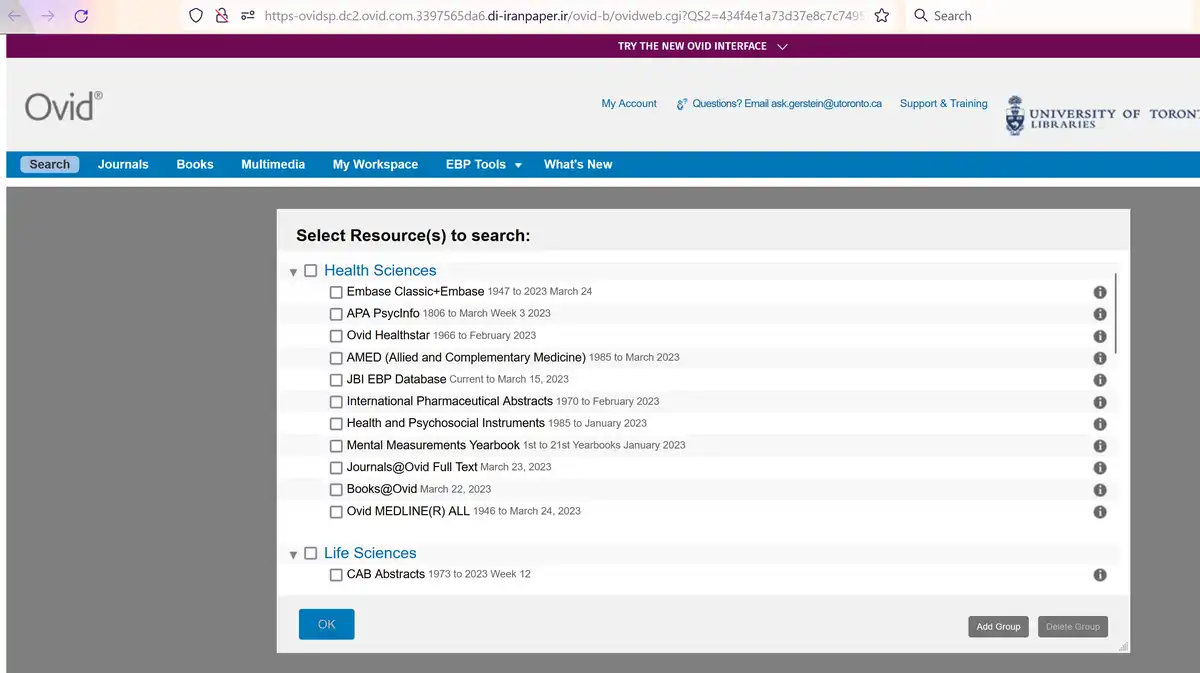Show info for Books@Ovid
1200x673 pixels.
tap(1099, 490)
